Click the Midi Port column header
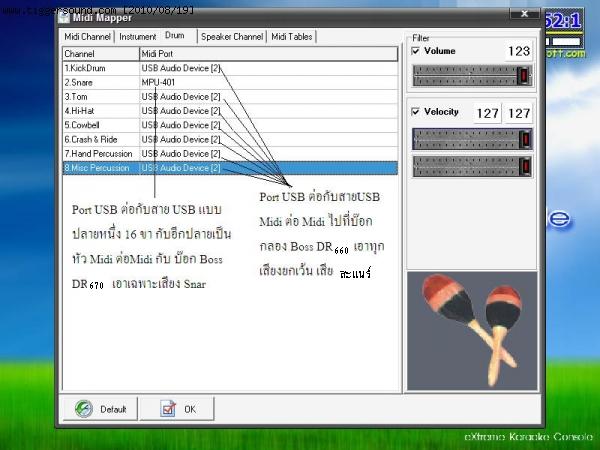This screenshot has height=450, width=600. (269, 54)
